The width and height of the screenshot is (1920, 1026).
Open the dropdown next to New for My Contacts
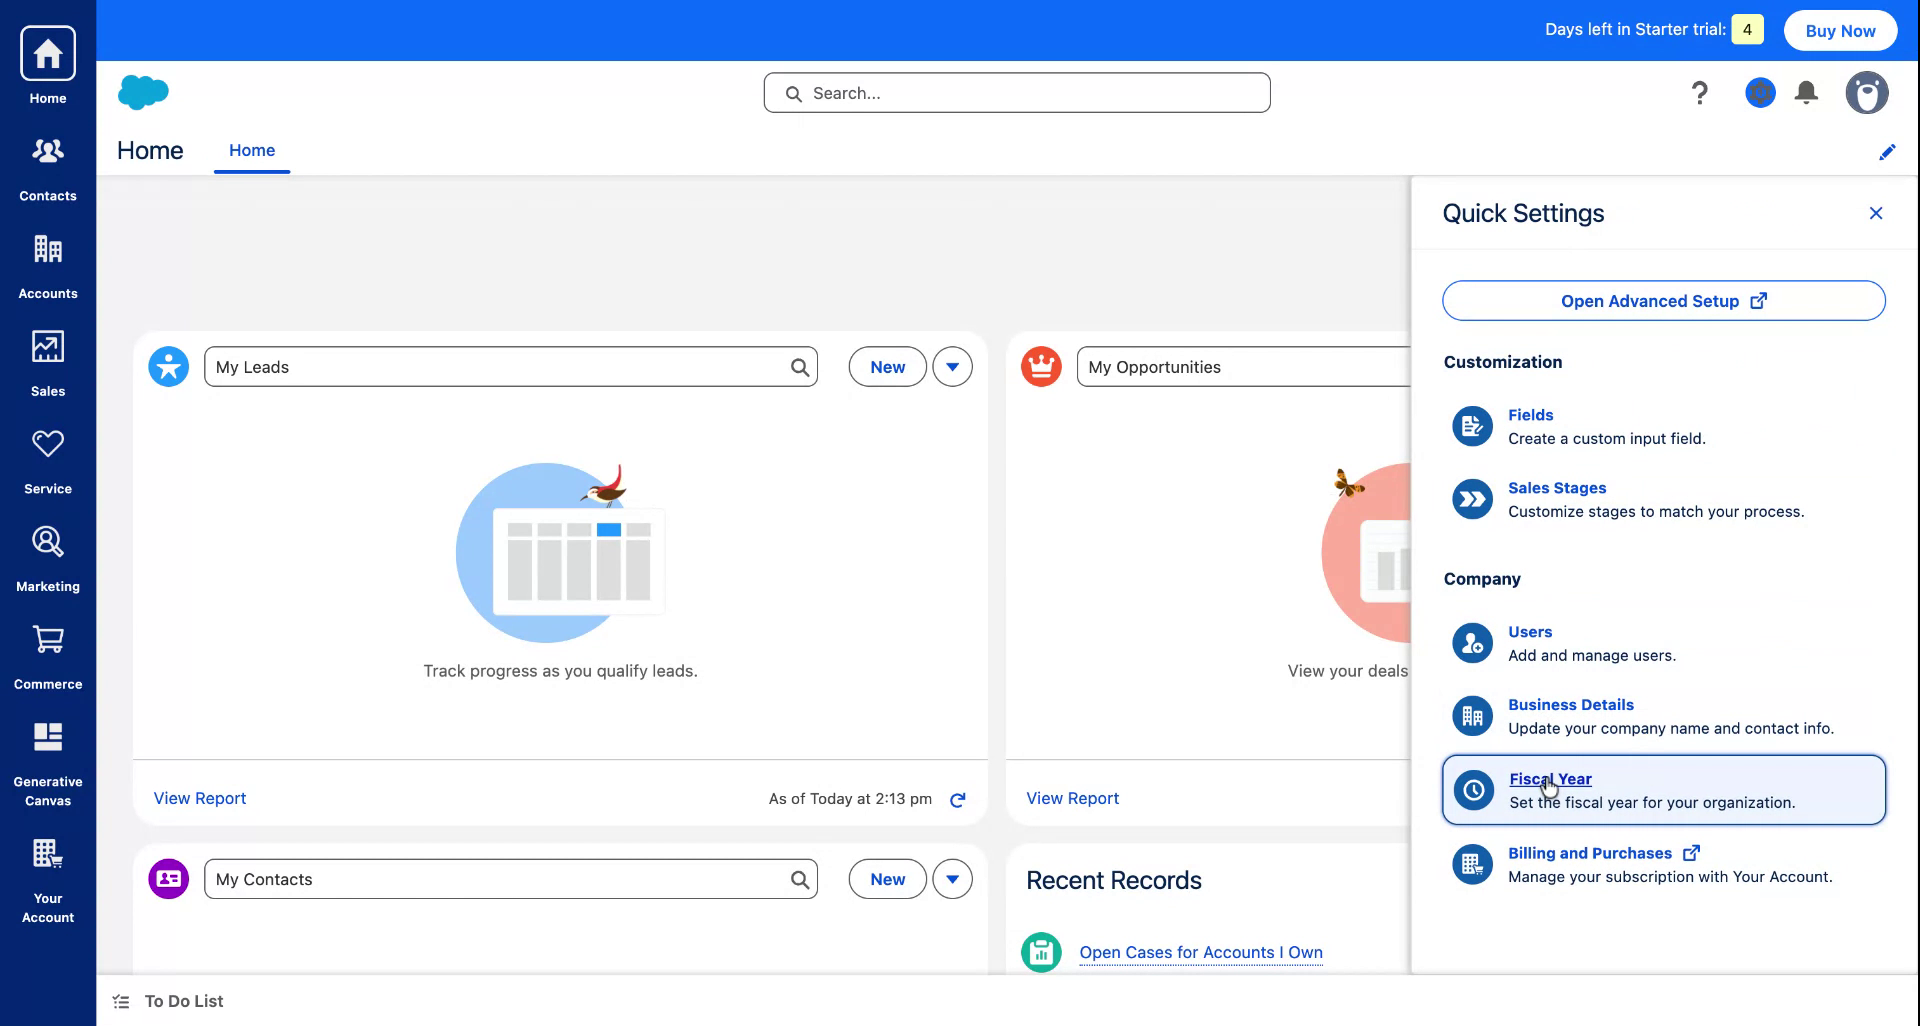tap(951, 878)
